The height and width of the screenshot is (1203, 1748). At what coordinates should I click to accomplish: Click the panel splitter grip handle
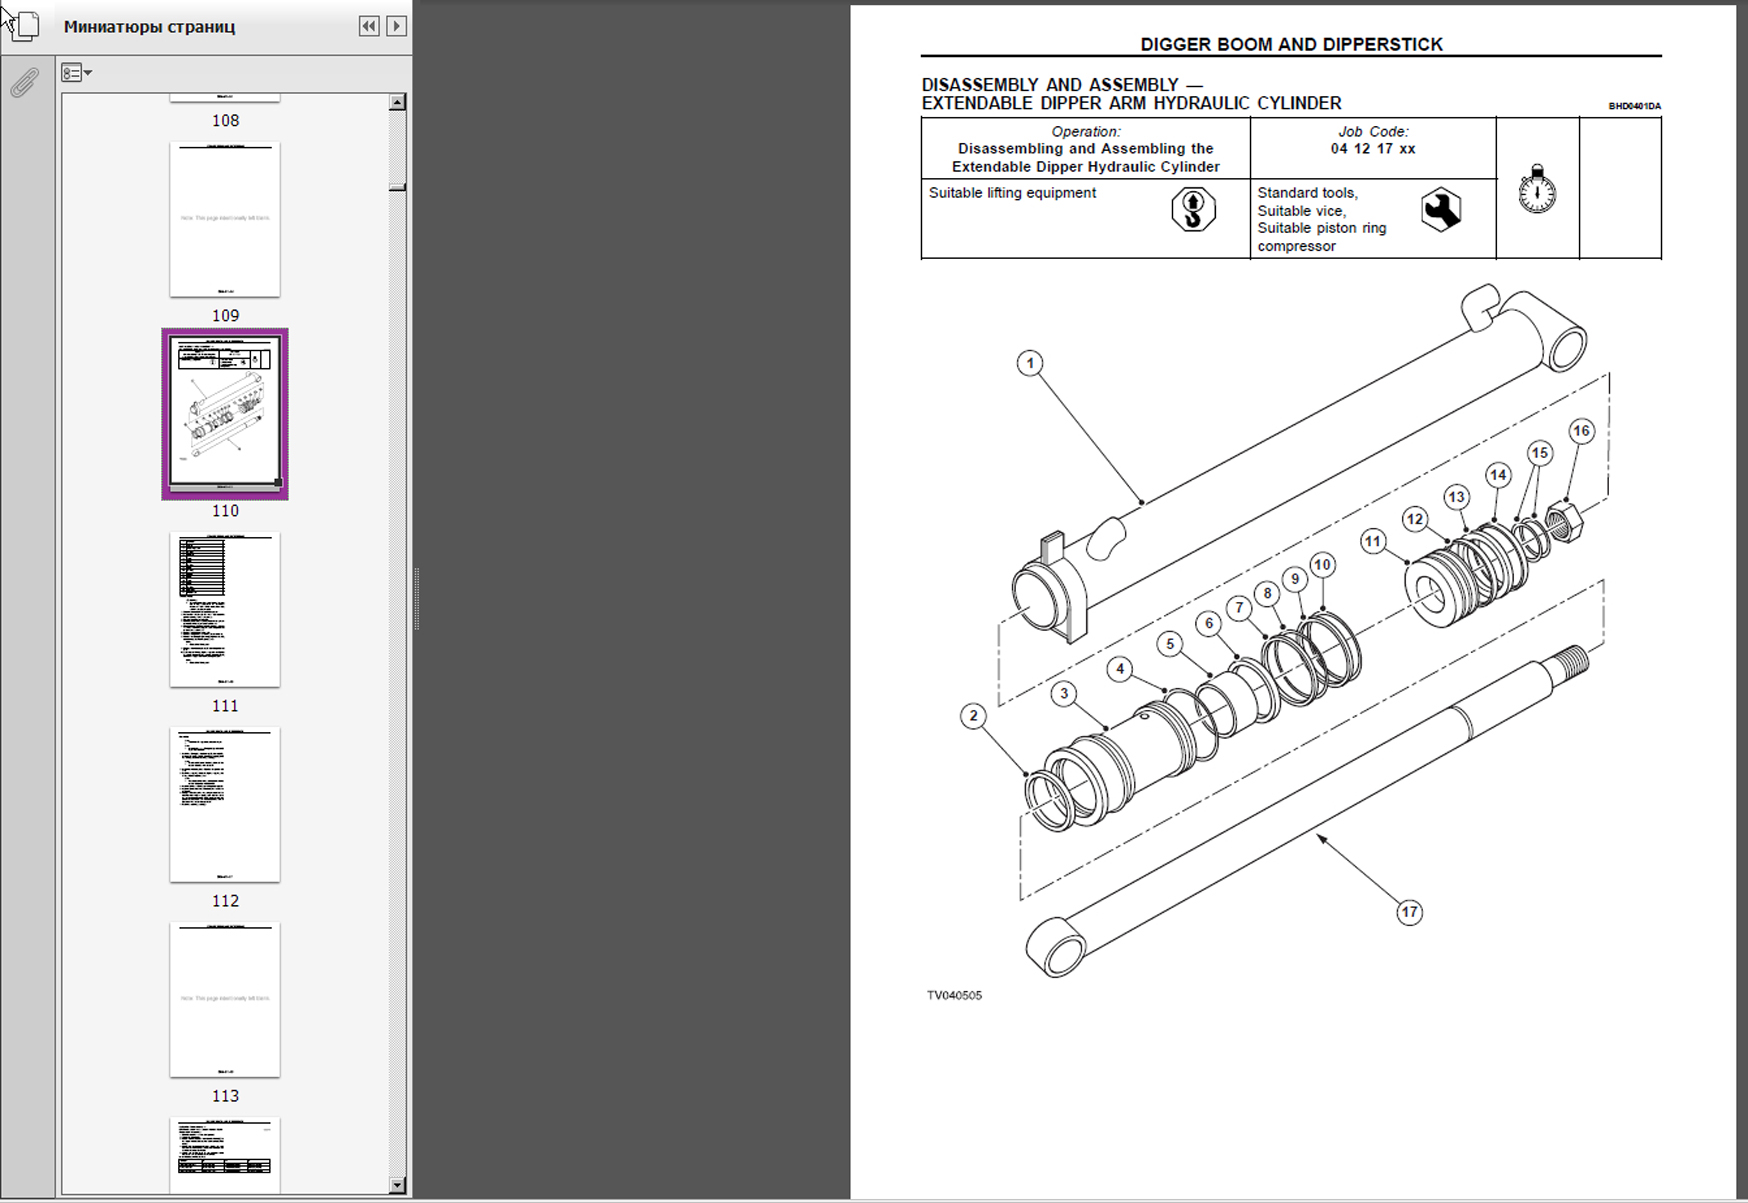pos(416,600)
